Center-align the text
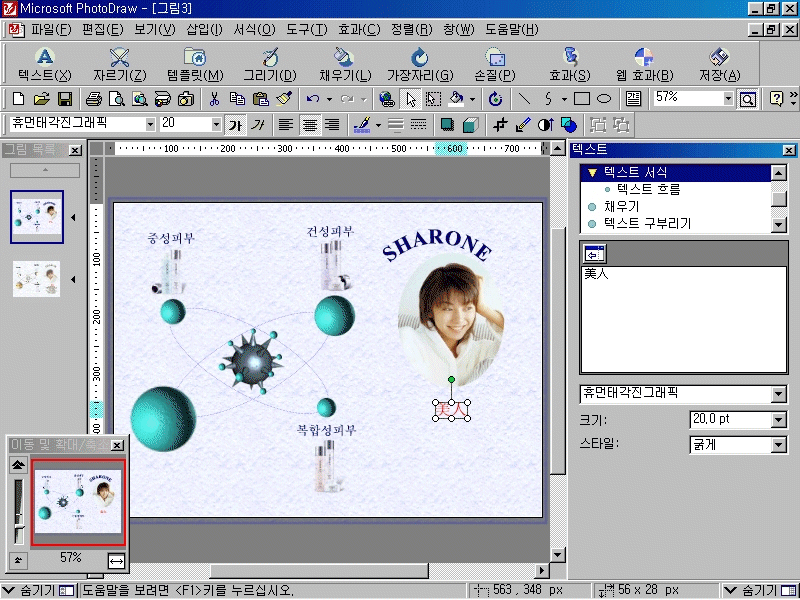Image resolution: width=800 pixels, height=600 pixels. click(x=310, y=124)
